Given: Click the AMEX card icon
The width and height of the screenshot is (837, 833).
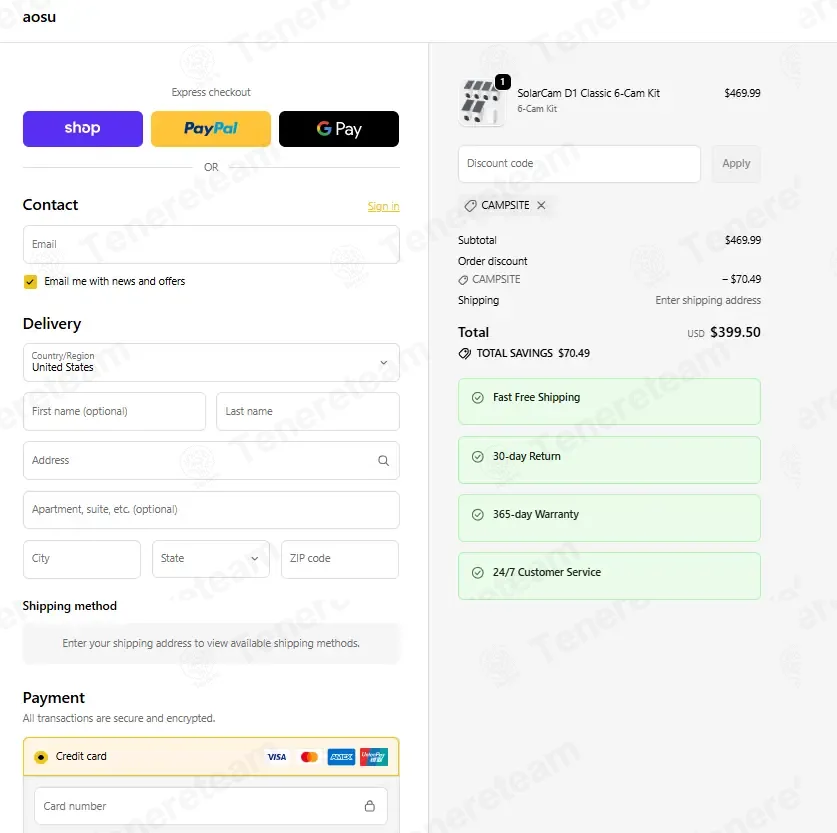Looking at the screenshot, I should pos(341,757).
